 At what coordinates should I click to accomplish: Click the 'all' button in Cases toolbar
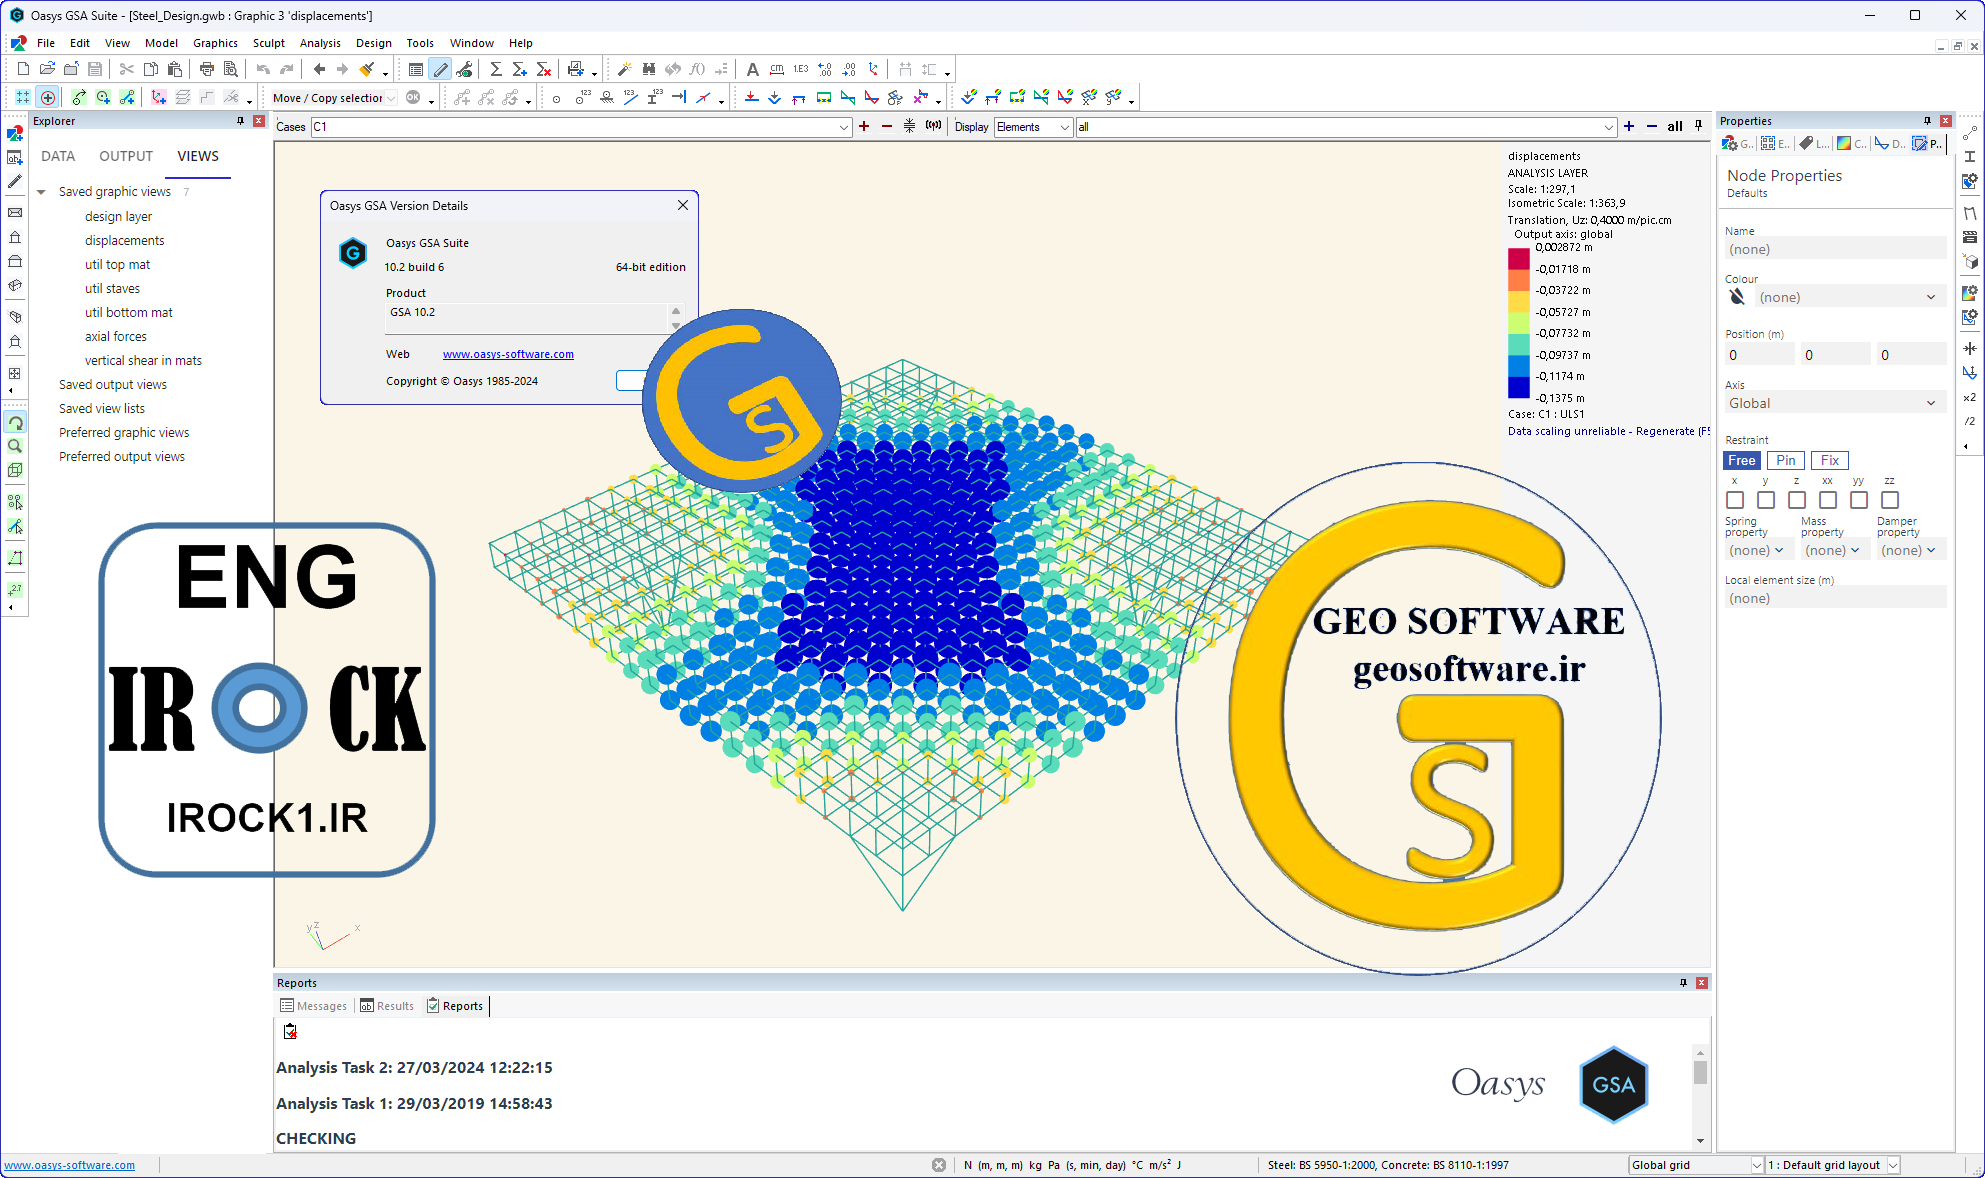1675,126
